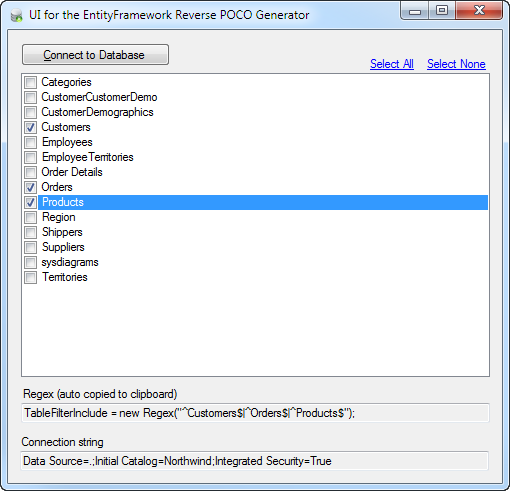Screen dimensions: 510x491
Task: Click into the Connection string text field
Action: click(255, 461)
